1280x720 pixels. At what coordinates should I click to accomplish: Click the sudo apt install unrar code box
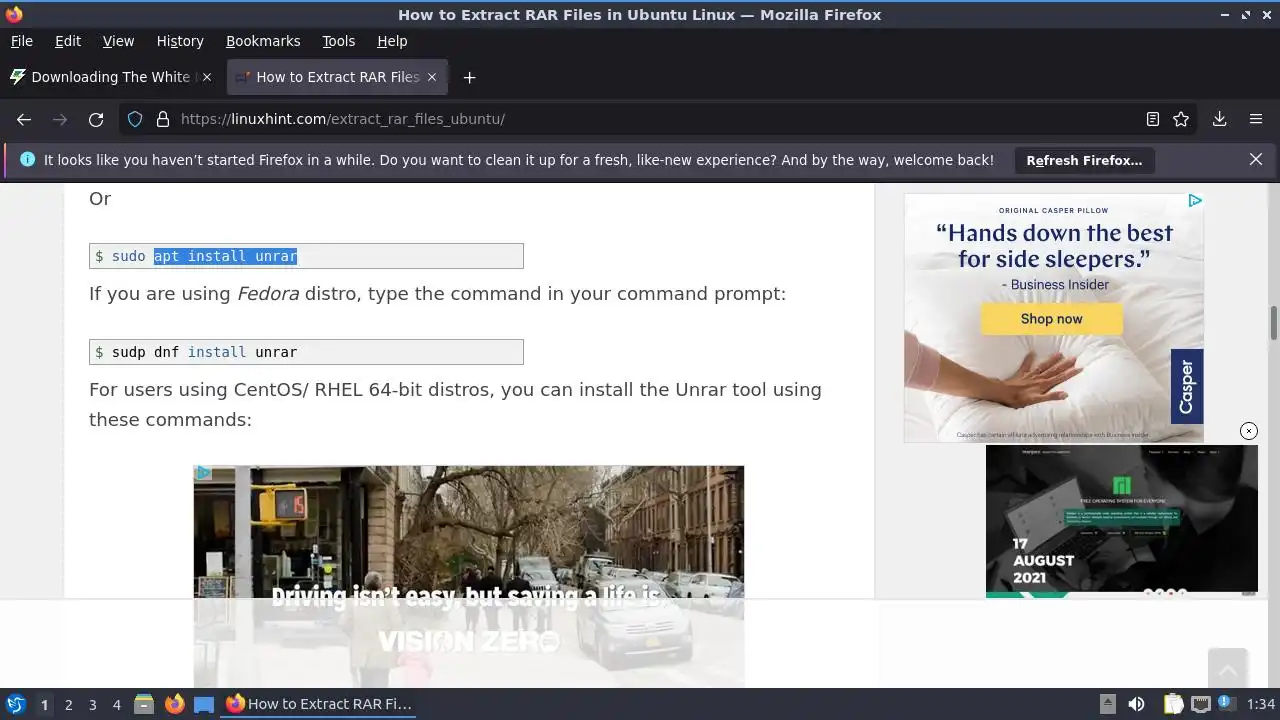(x=306, y=256)
